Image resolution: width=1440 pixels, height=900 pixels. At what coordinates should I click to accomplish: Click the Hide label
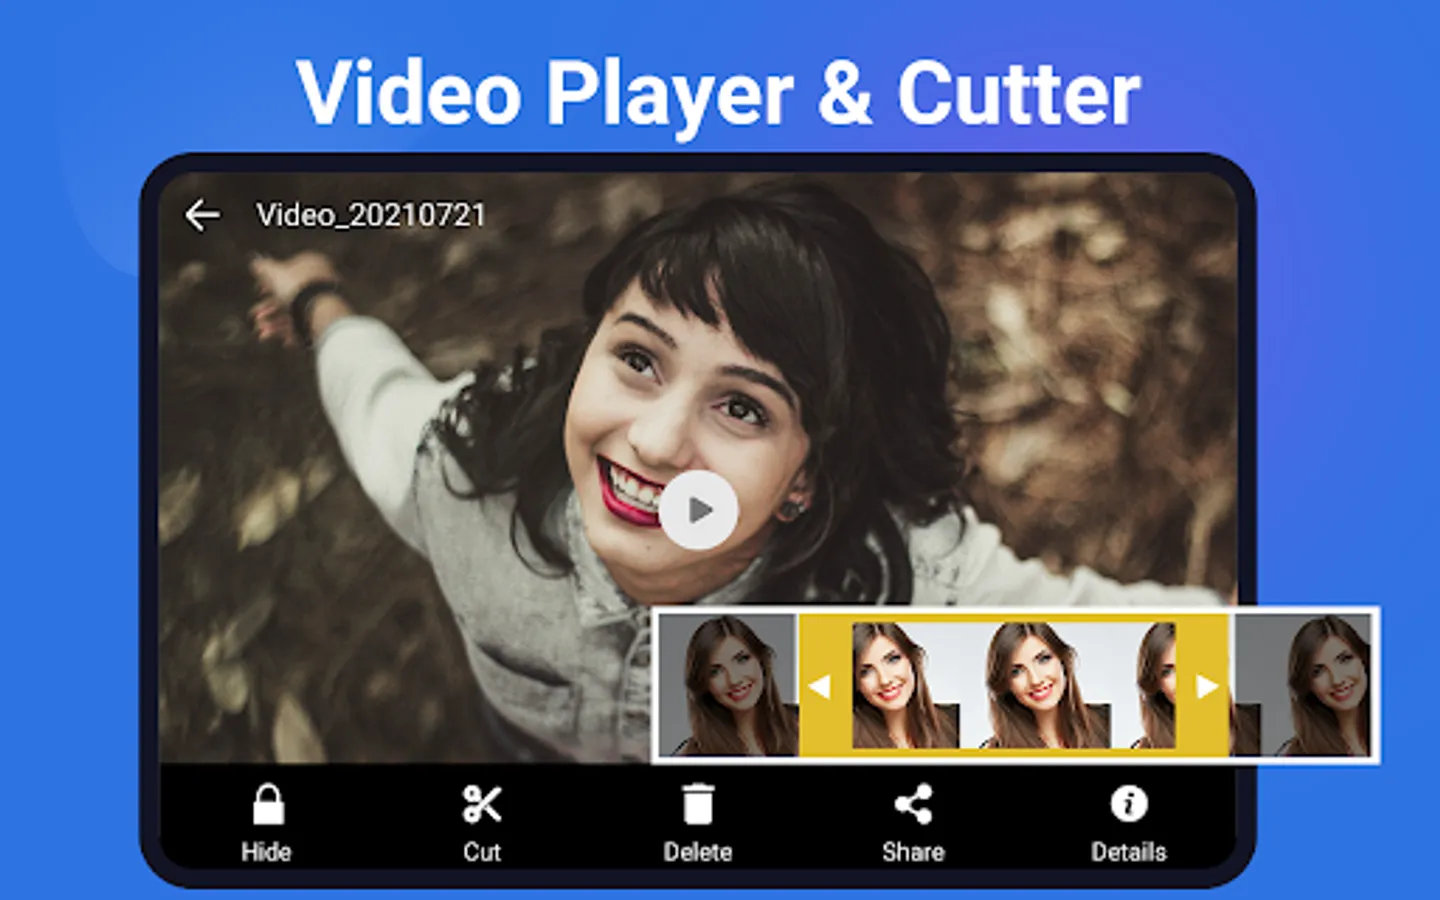tap(266, 852)
